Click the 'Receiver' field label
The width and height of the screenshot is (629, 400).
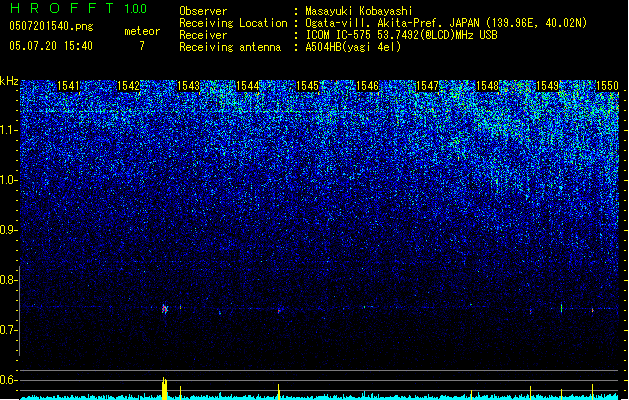203,35
